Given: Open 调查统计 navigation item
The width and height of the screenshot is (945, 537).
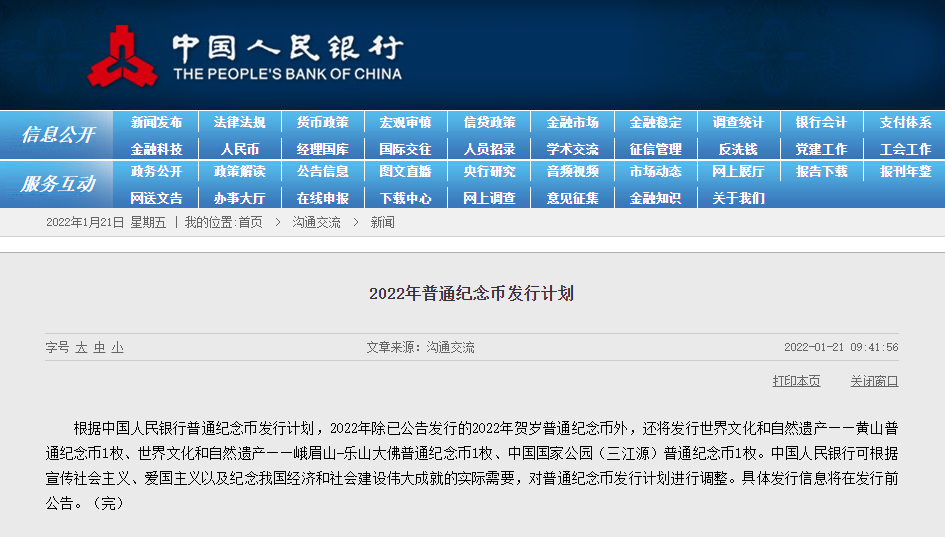Looking at the screenshot, I should point(738,122).
